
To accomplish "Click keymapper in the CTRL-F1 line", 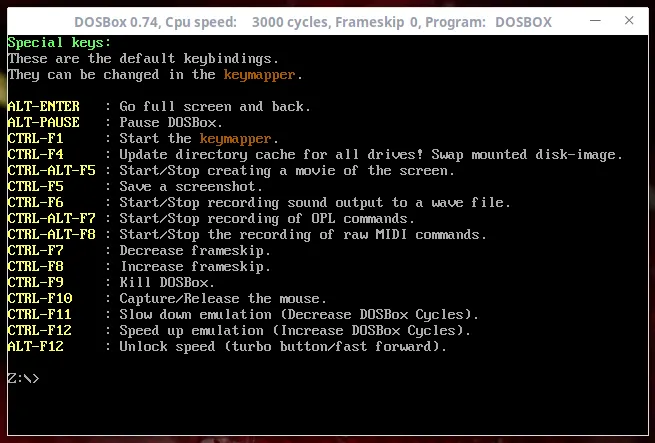I will (235, 138).
